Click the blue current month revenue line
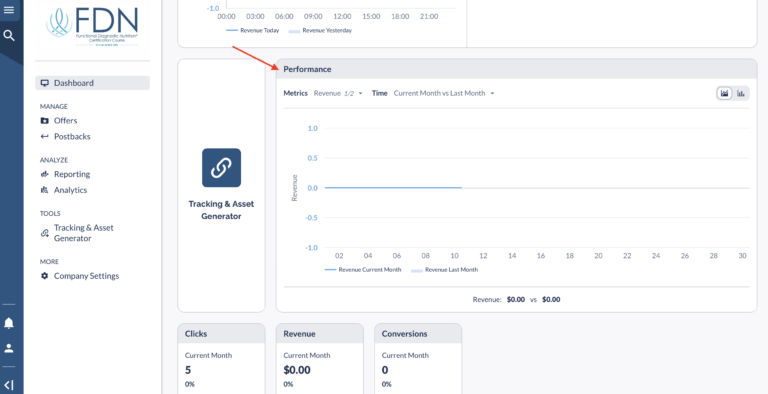Image resolution: width=768 pixels, height=394 pixels. click(393, 188)
